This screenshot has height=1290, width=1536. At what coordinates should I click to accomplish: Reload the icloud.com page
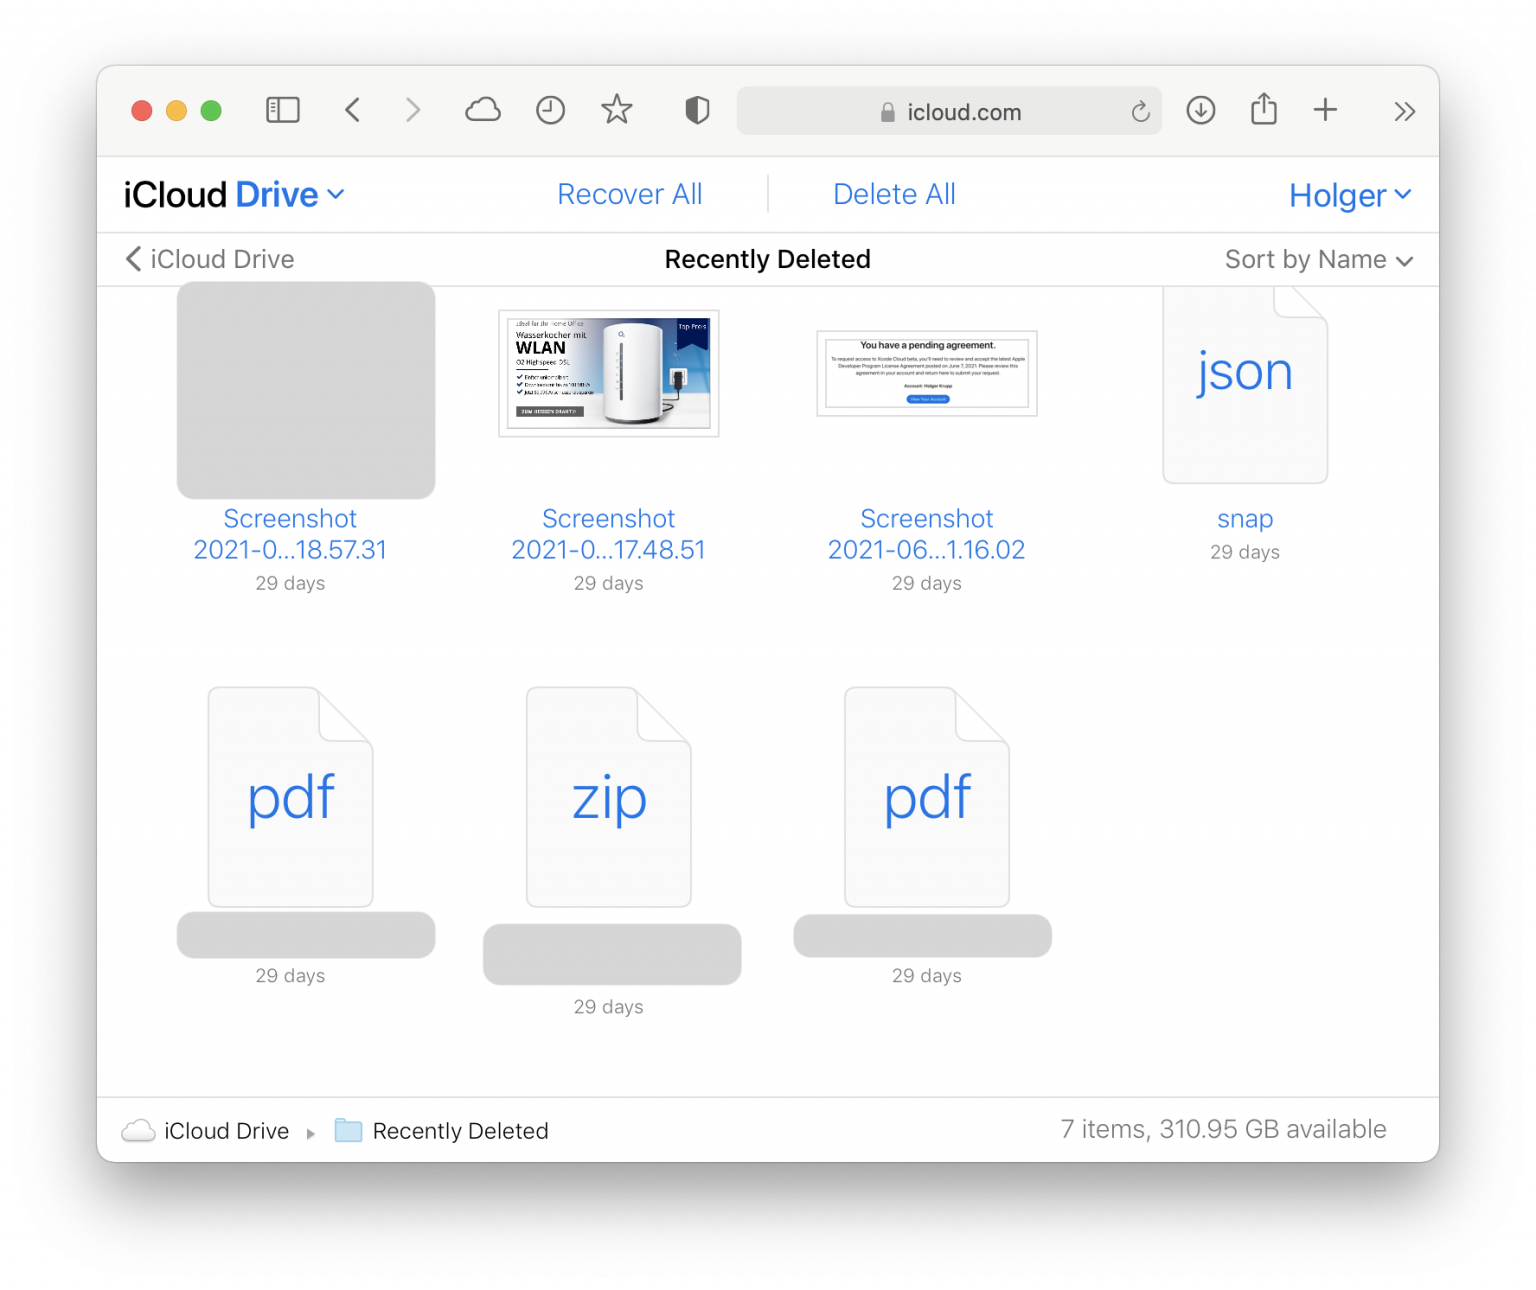pyautogui.click(x=1140, y=111)
